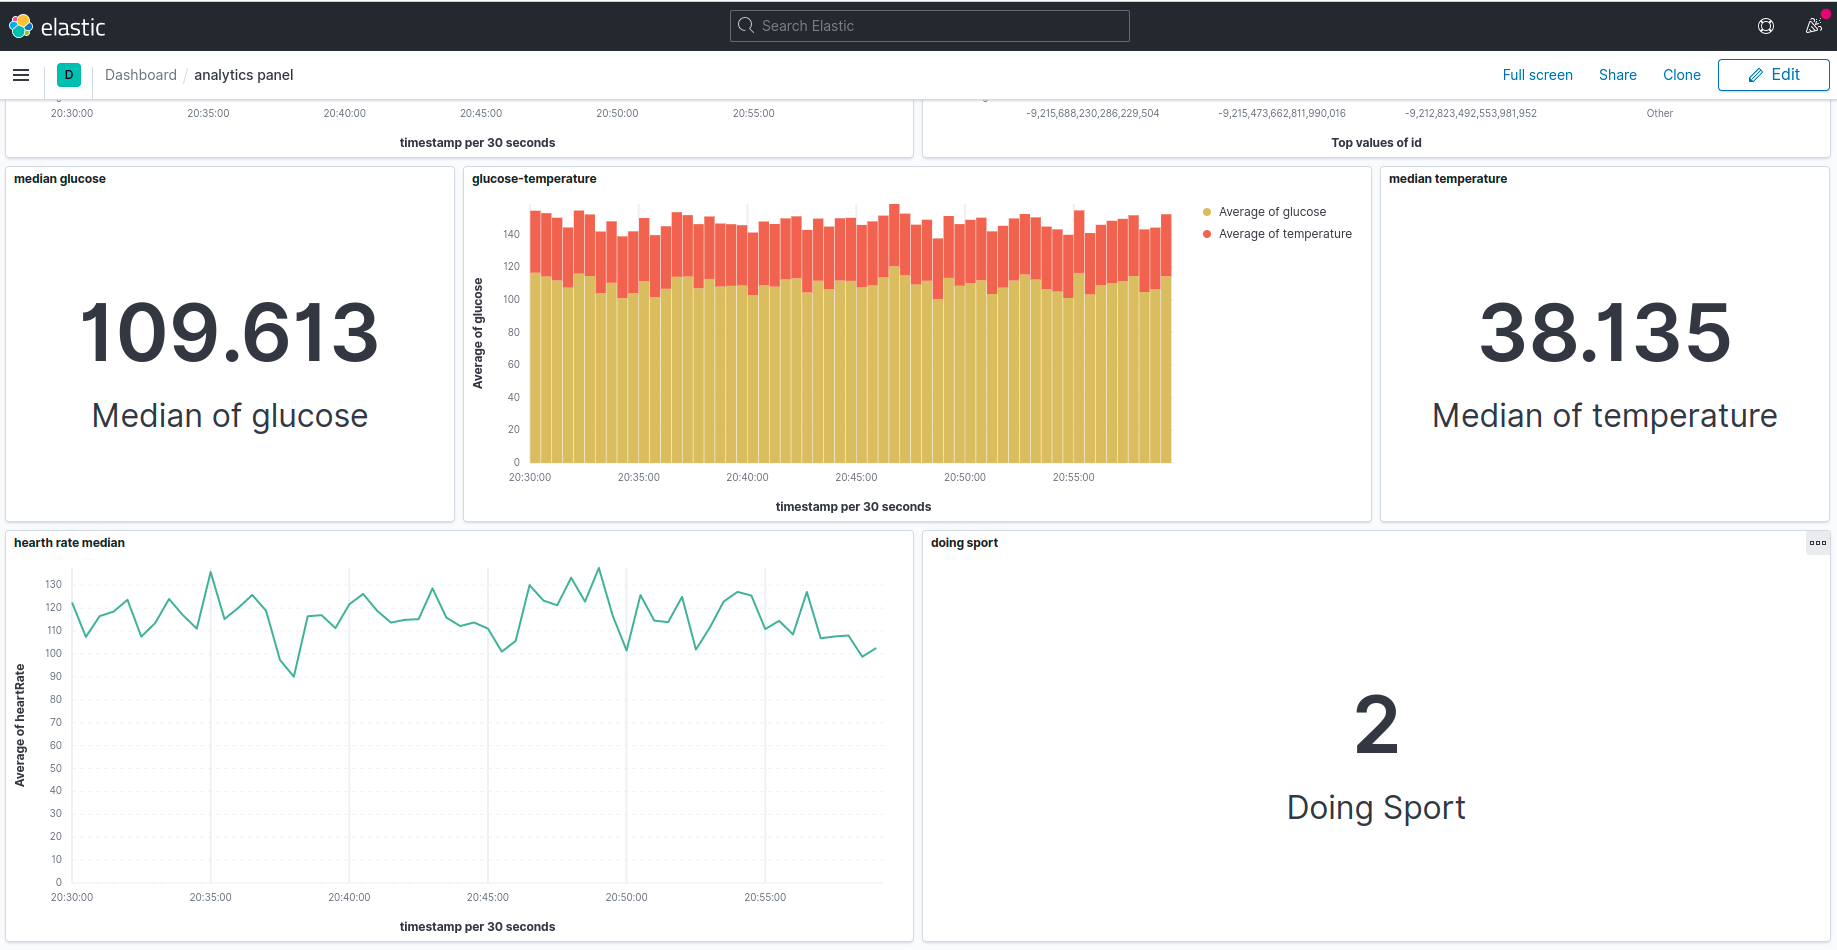Screen dimensions: 1837x950
Task: Click the doing sport panel title
Action: coord(964,543)
